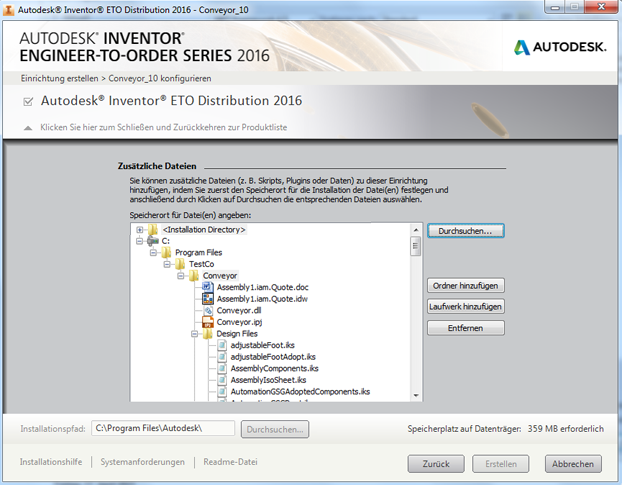Select the Conveyor folder label

(x=220, y=276)
